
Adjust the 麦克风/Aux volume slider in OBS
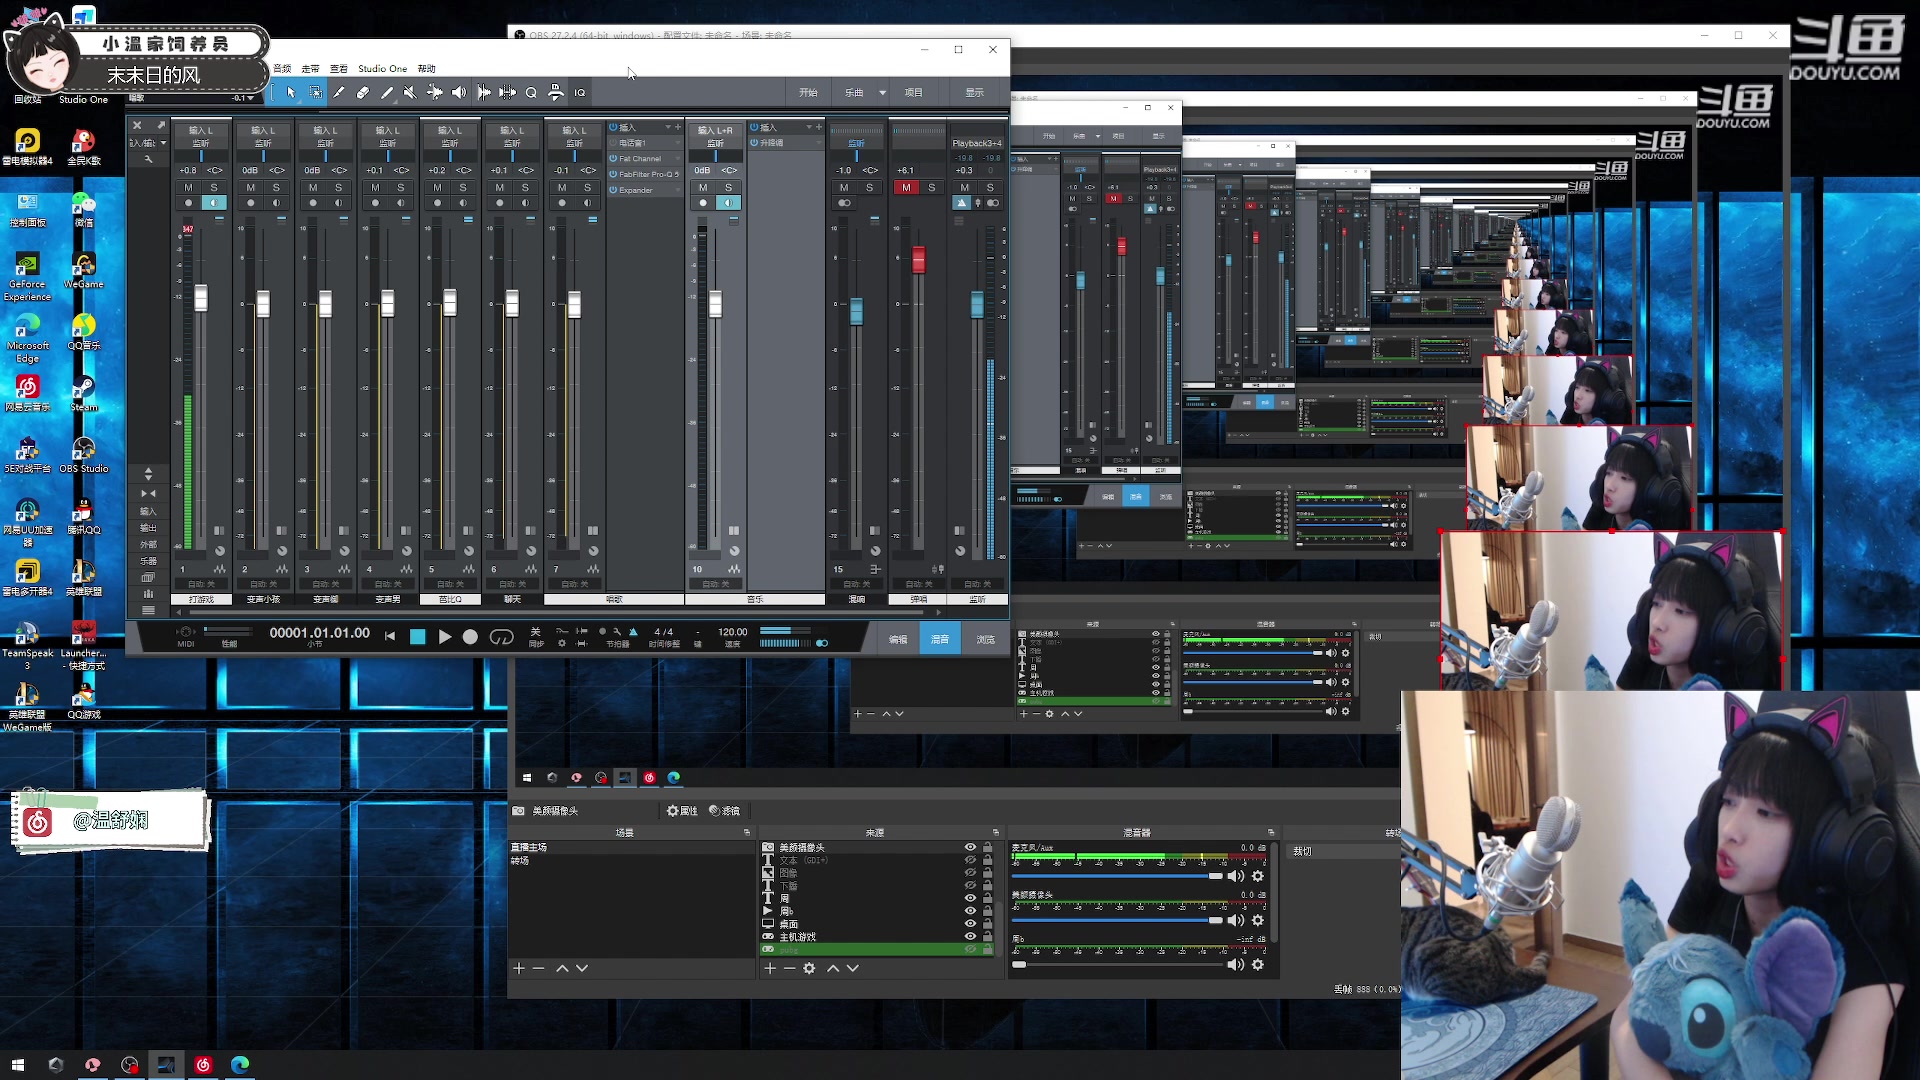point(1118,876)
